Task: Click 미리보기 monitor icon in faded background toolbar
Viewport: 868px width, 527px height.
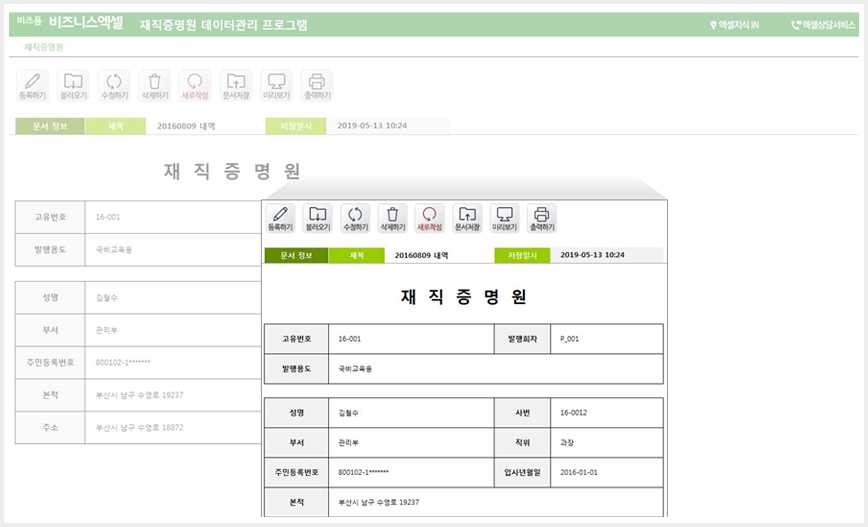Action: tap(276, 86)
